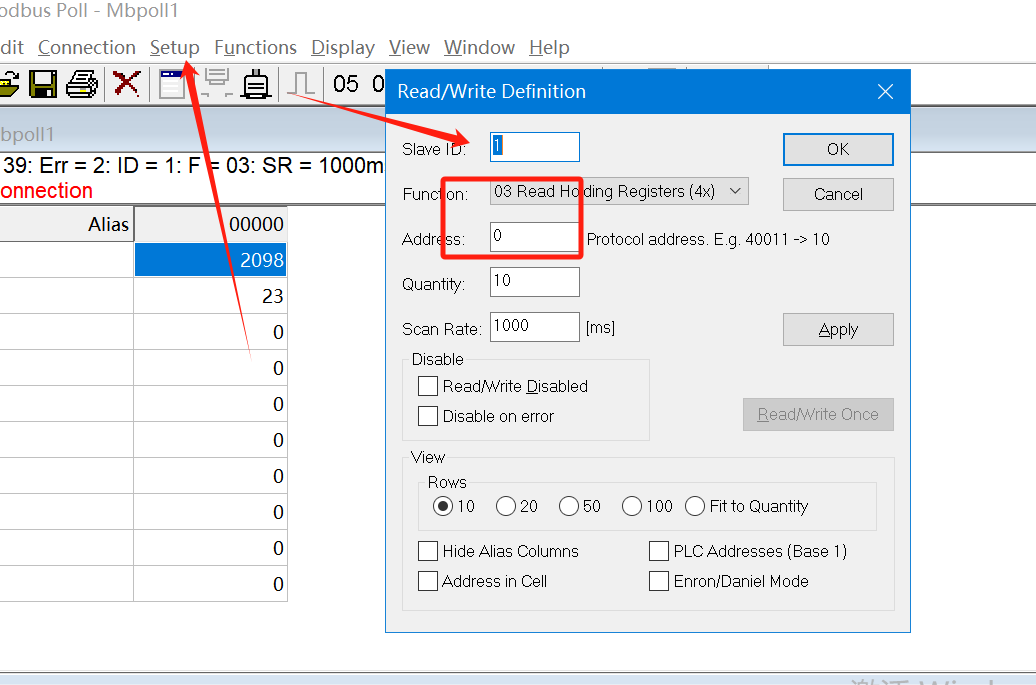Check the Disable on error option
This screenshot has width=1036, height=685.
(x=428, y=416)
